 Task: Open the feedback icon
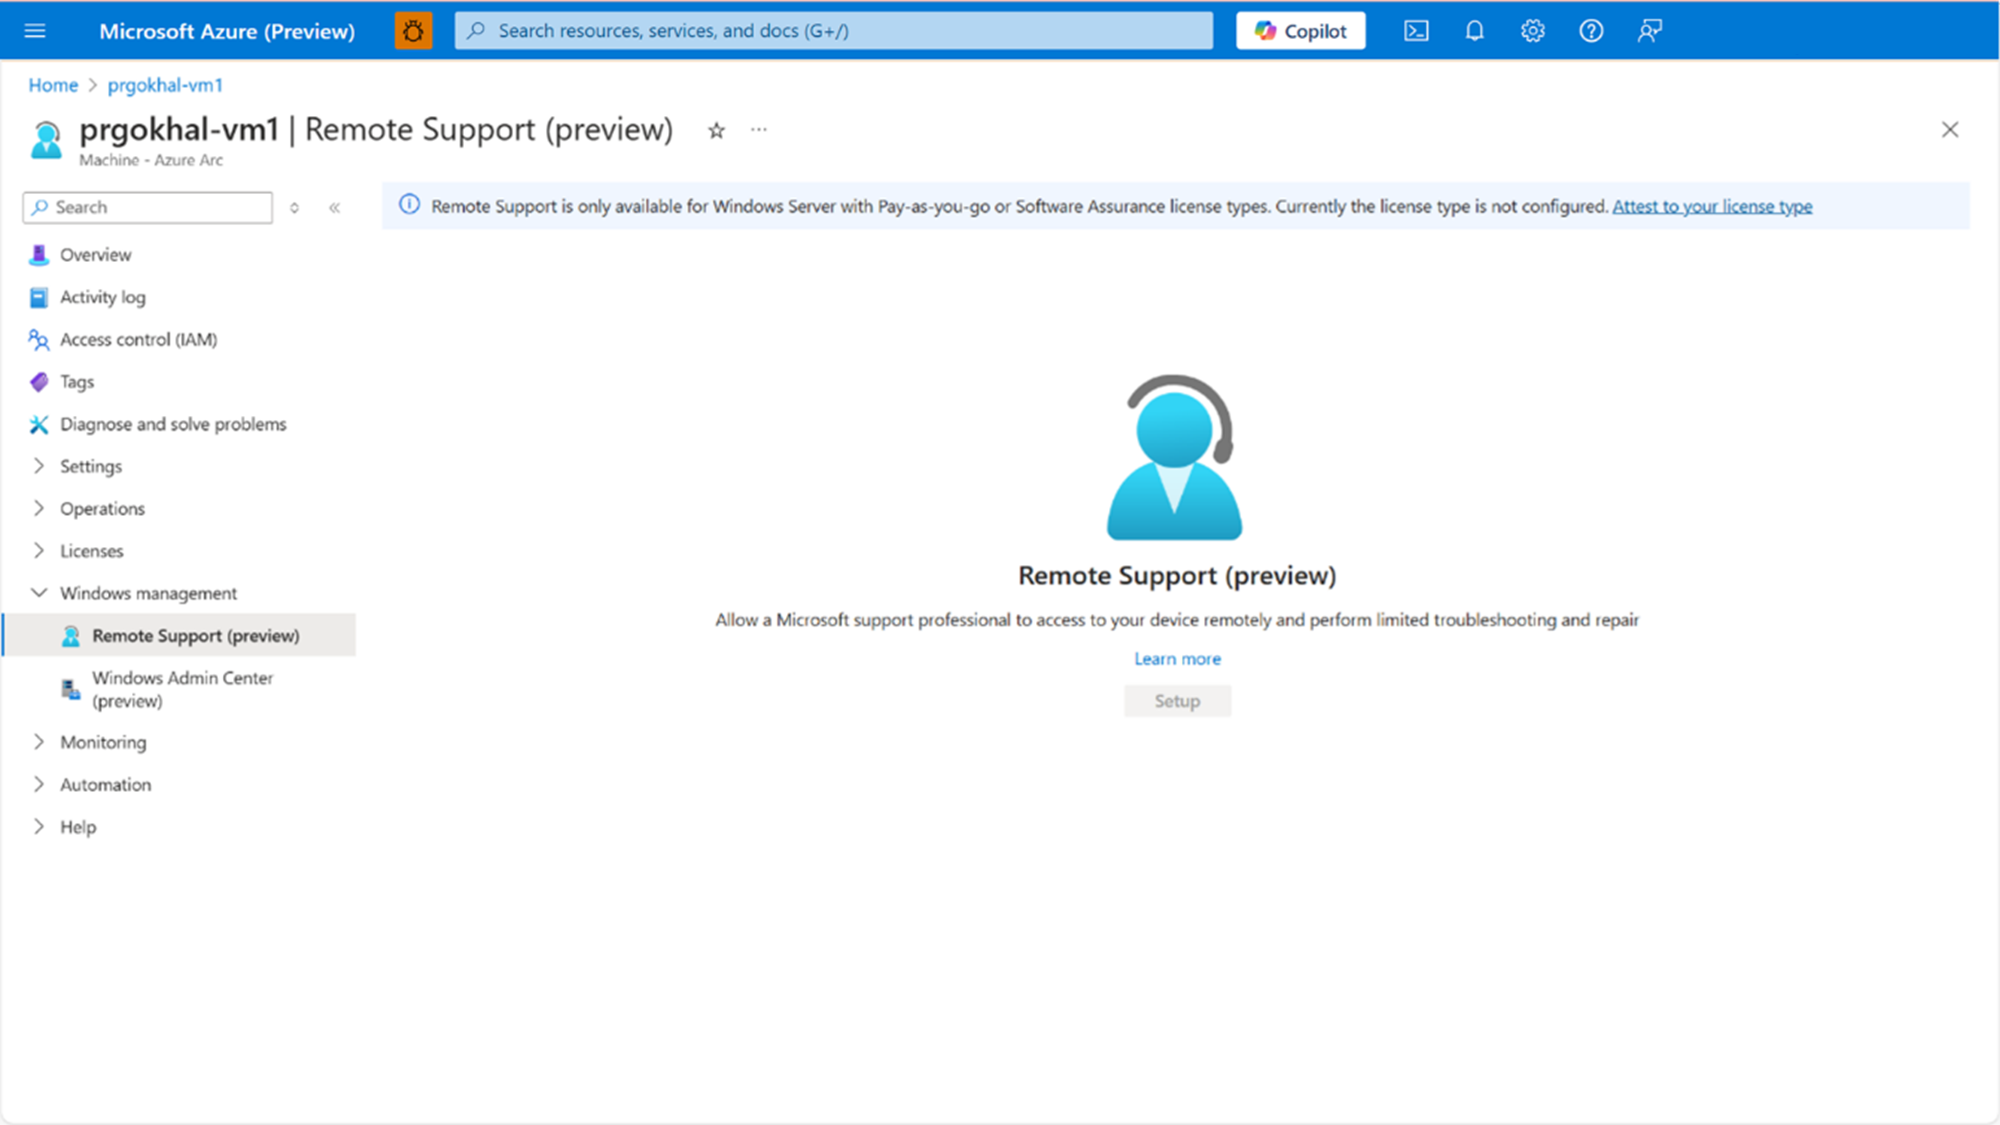tap(1649, 30)
